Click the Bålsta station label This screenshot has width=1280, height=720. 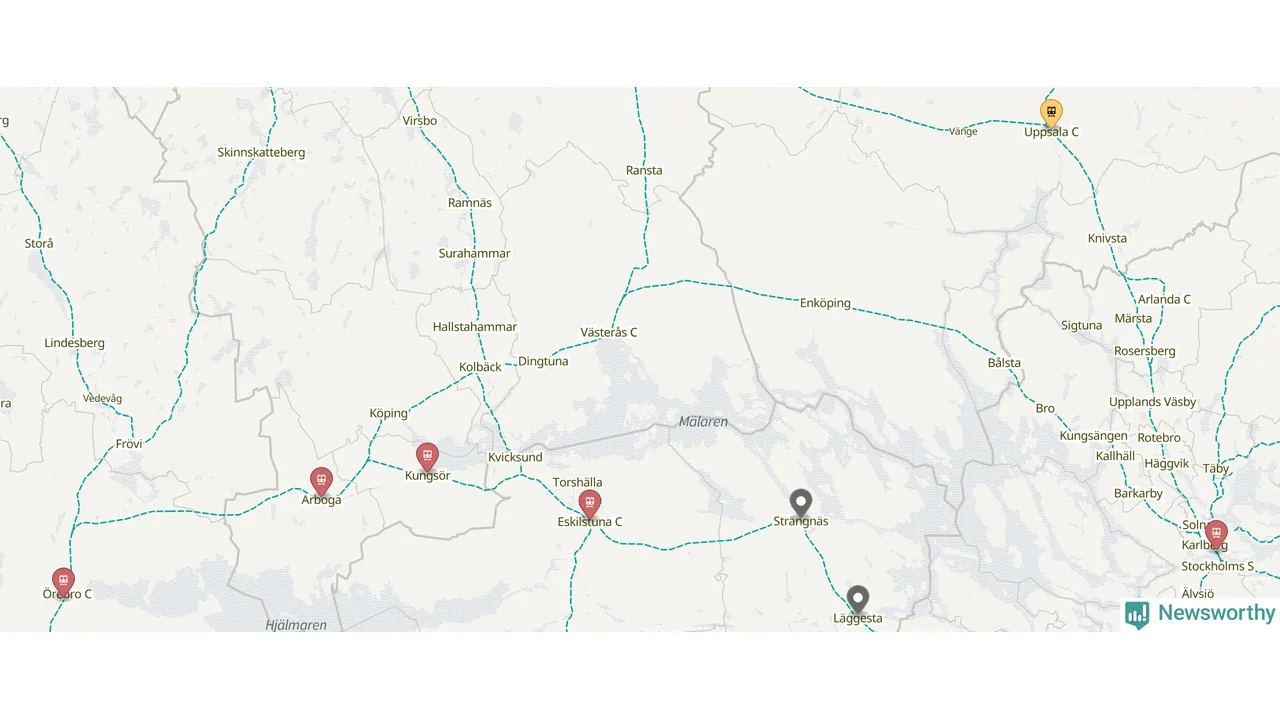(1004, 363)
